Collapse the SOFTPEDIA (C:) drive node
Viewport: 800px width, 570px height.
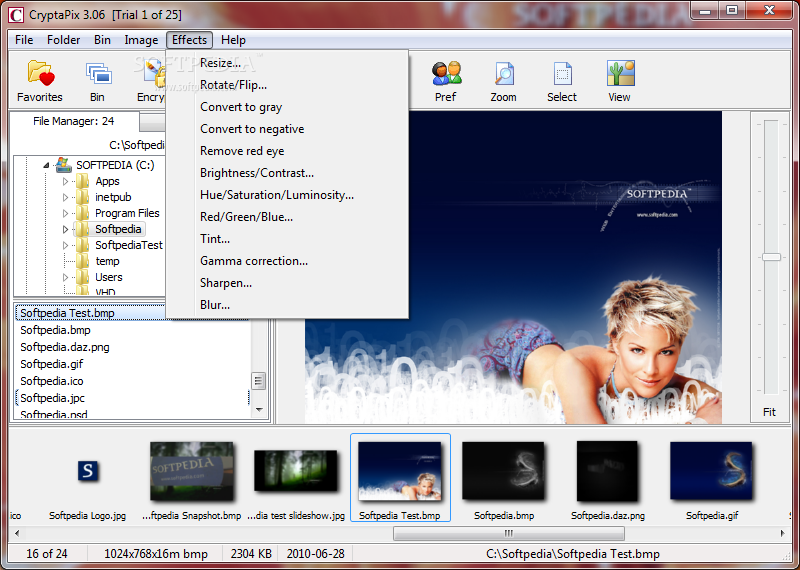click(x=46, y=165)
